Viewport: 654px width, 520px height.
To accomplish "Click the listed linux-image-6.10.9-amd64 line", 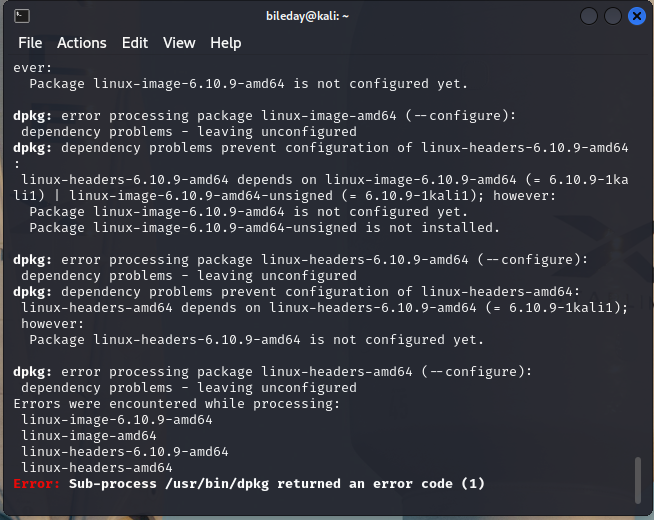I will 117,420.
